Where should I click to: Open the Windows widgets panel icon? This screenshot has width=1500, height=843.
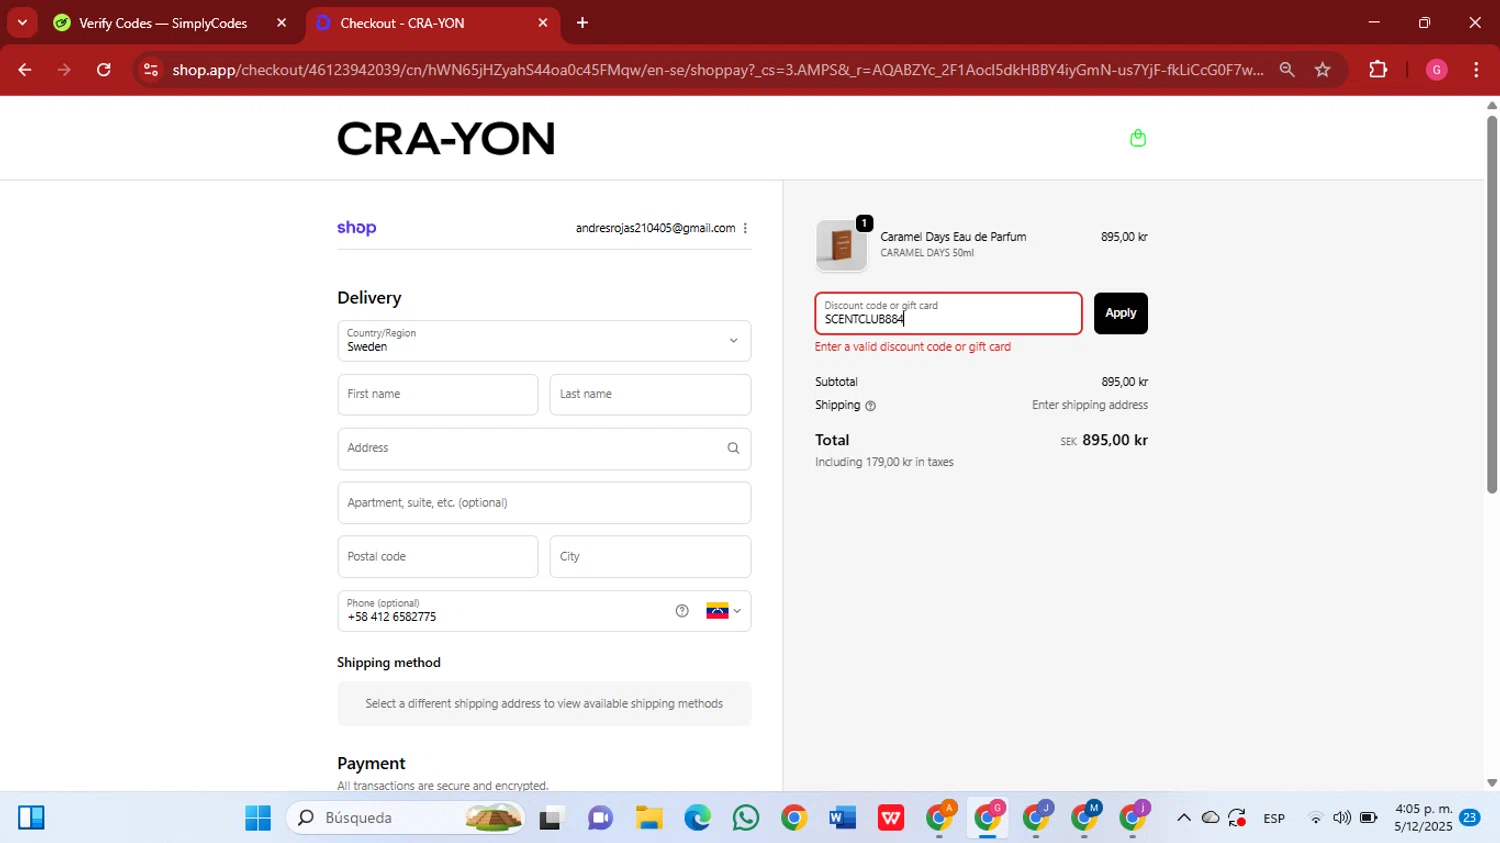(x=31, y=818)
